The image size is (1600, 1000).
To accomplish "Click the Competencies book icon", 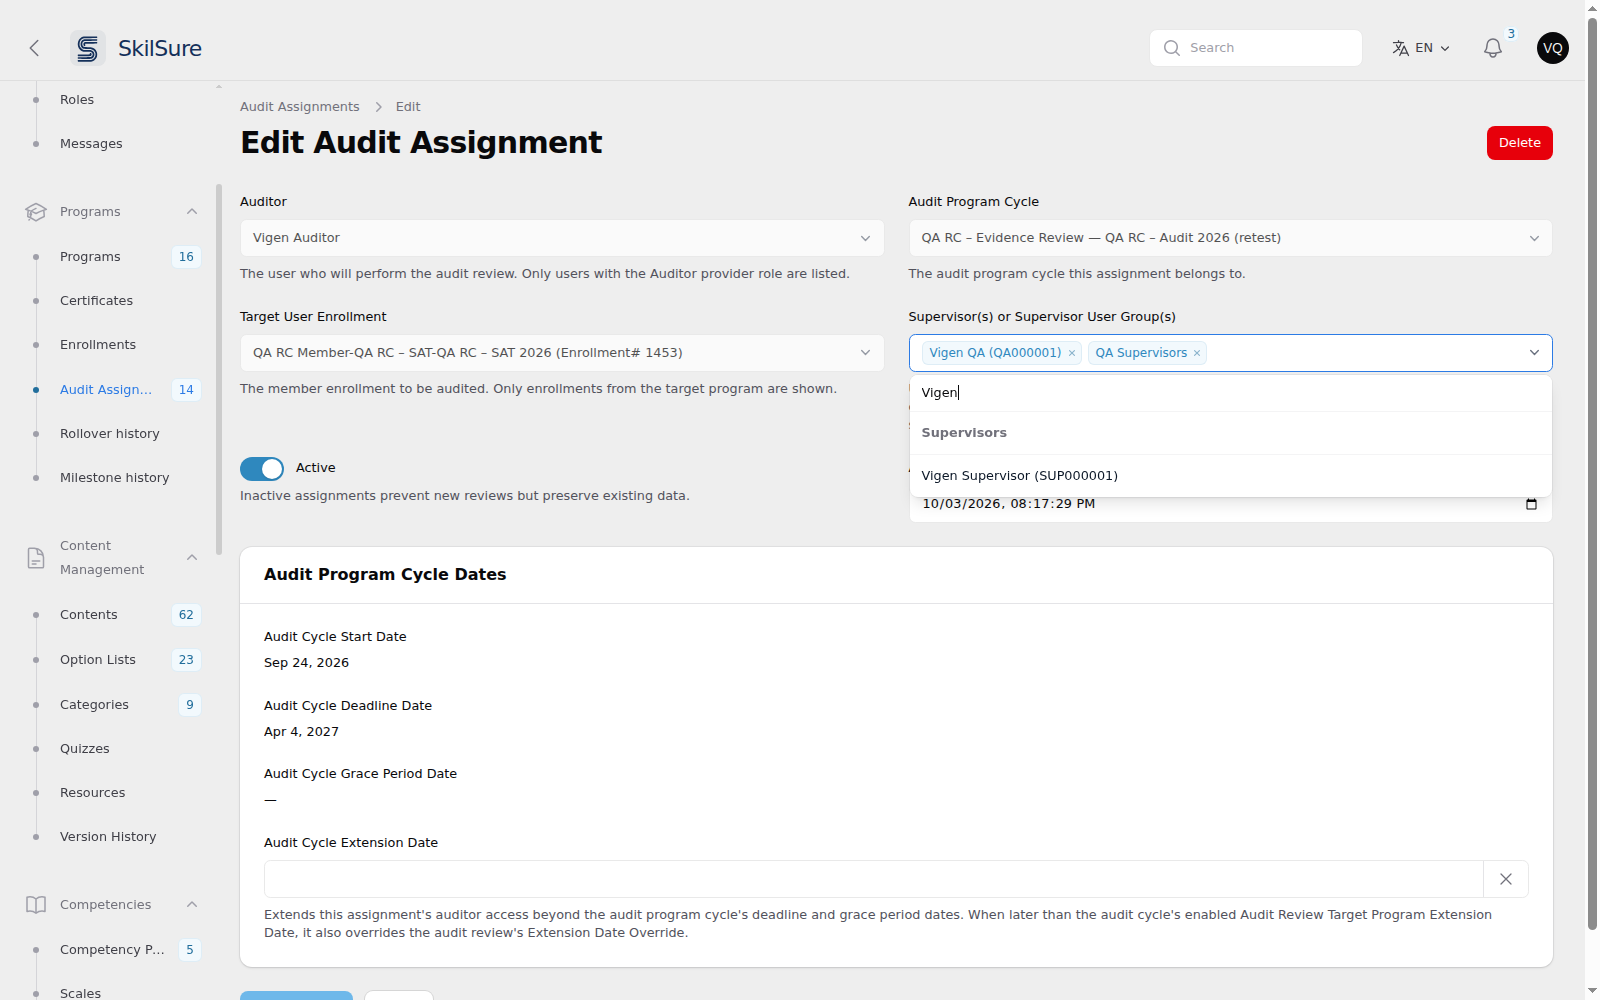I will point(36,905).
